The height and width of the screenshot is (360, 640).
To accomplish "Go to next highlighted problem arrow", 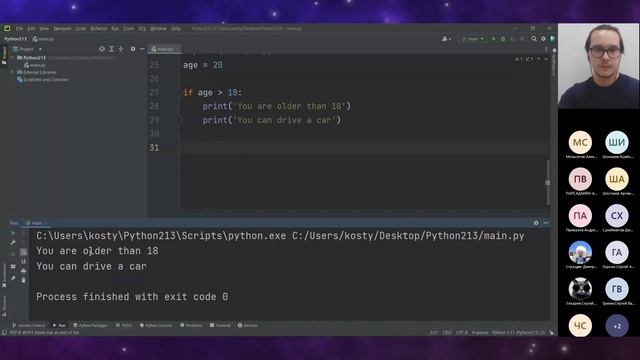I will (x=546, y=59).
